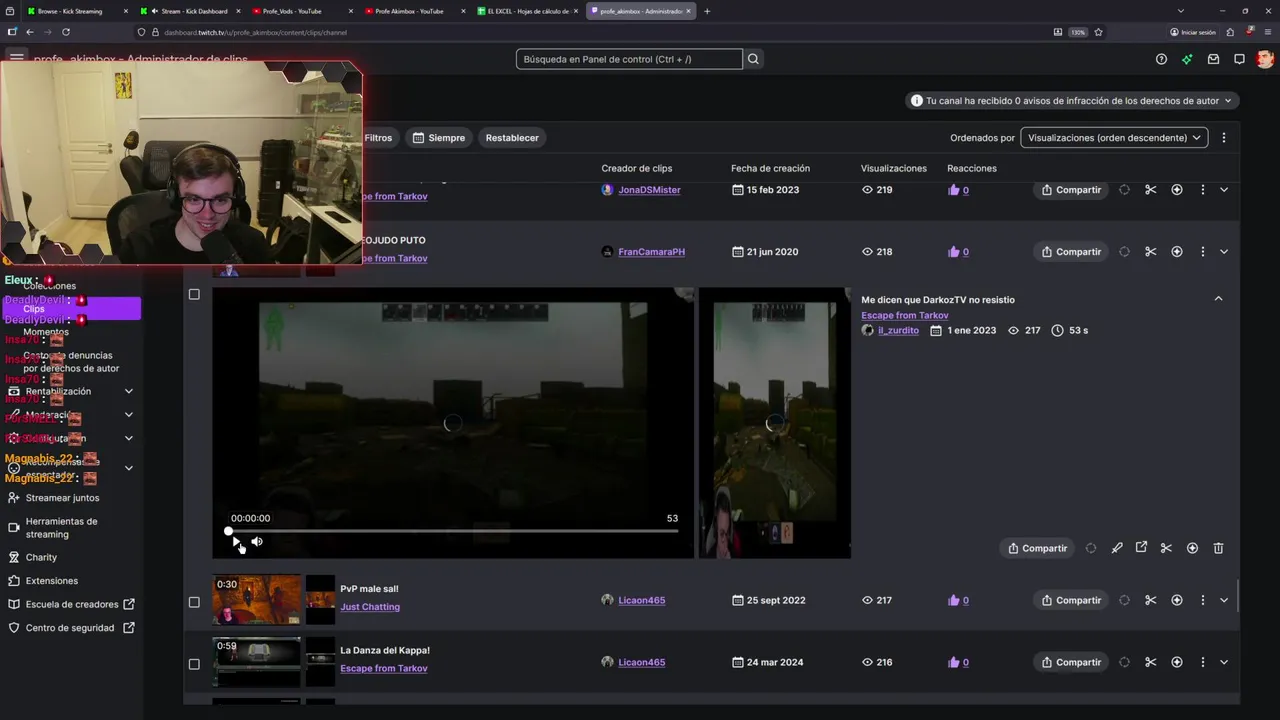Open Herramientas de streaming in sidebar
This screenshot has height=720, width=1280.
coord(61,528)
